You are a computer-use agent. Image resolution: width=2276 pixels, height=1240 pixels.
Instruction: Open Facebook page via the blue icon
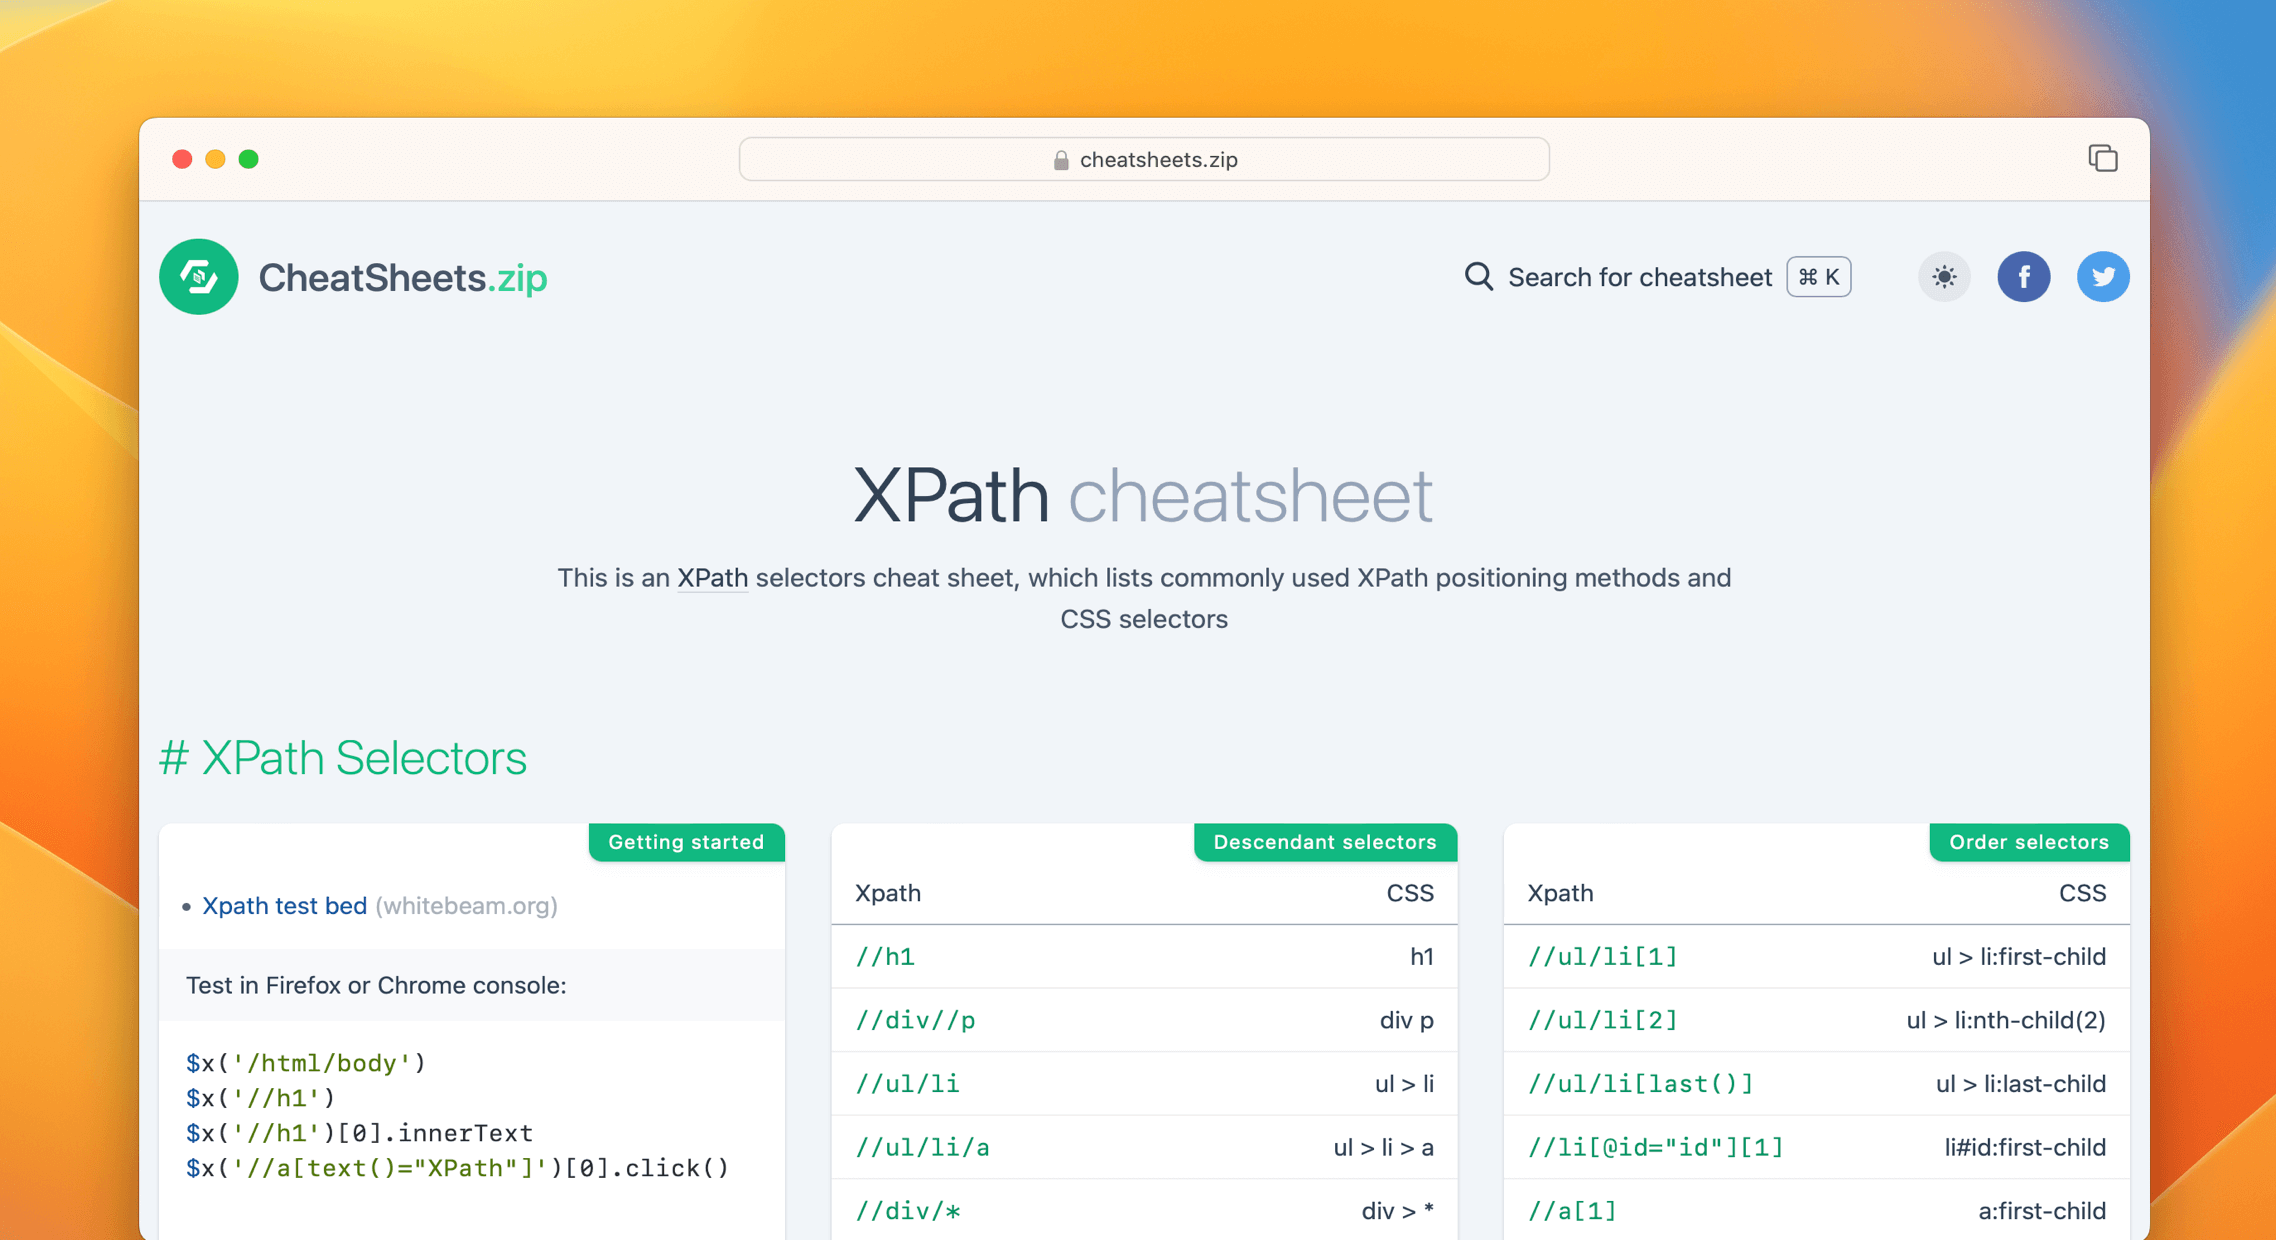2024,277
